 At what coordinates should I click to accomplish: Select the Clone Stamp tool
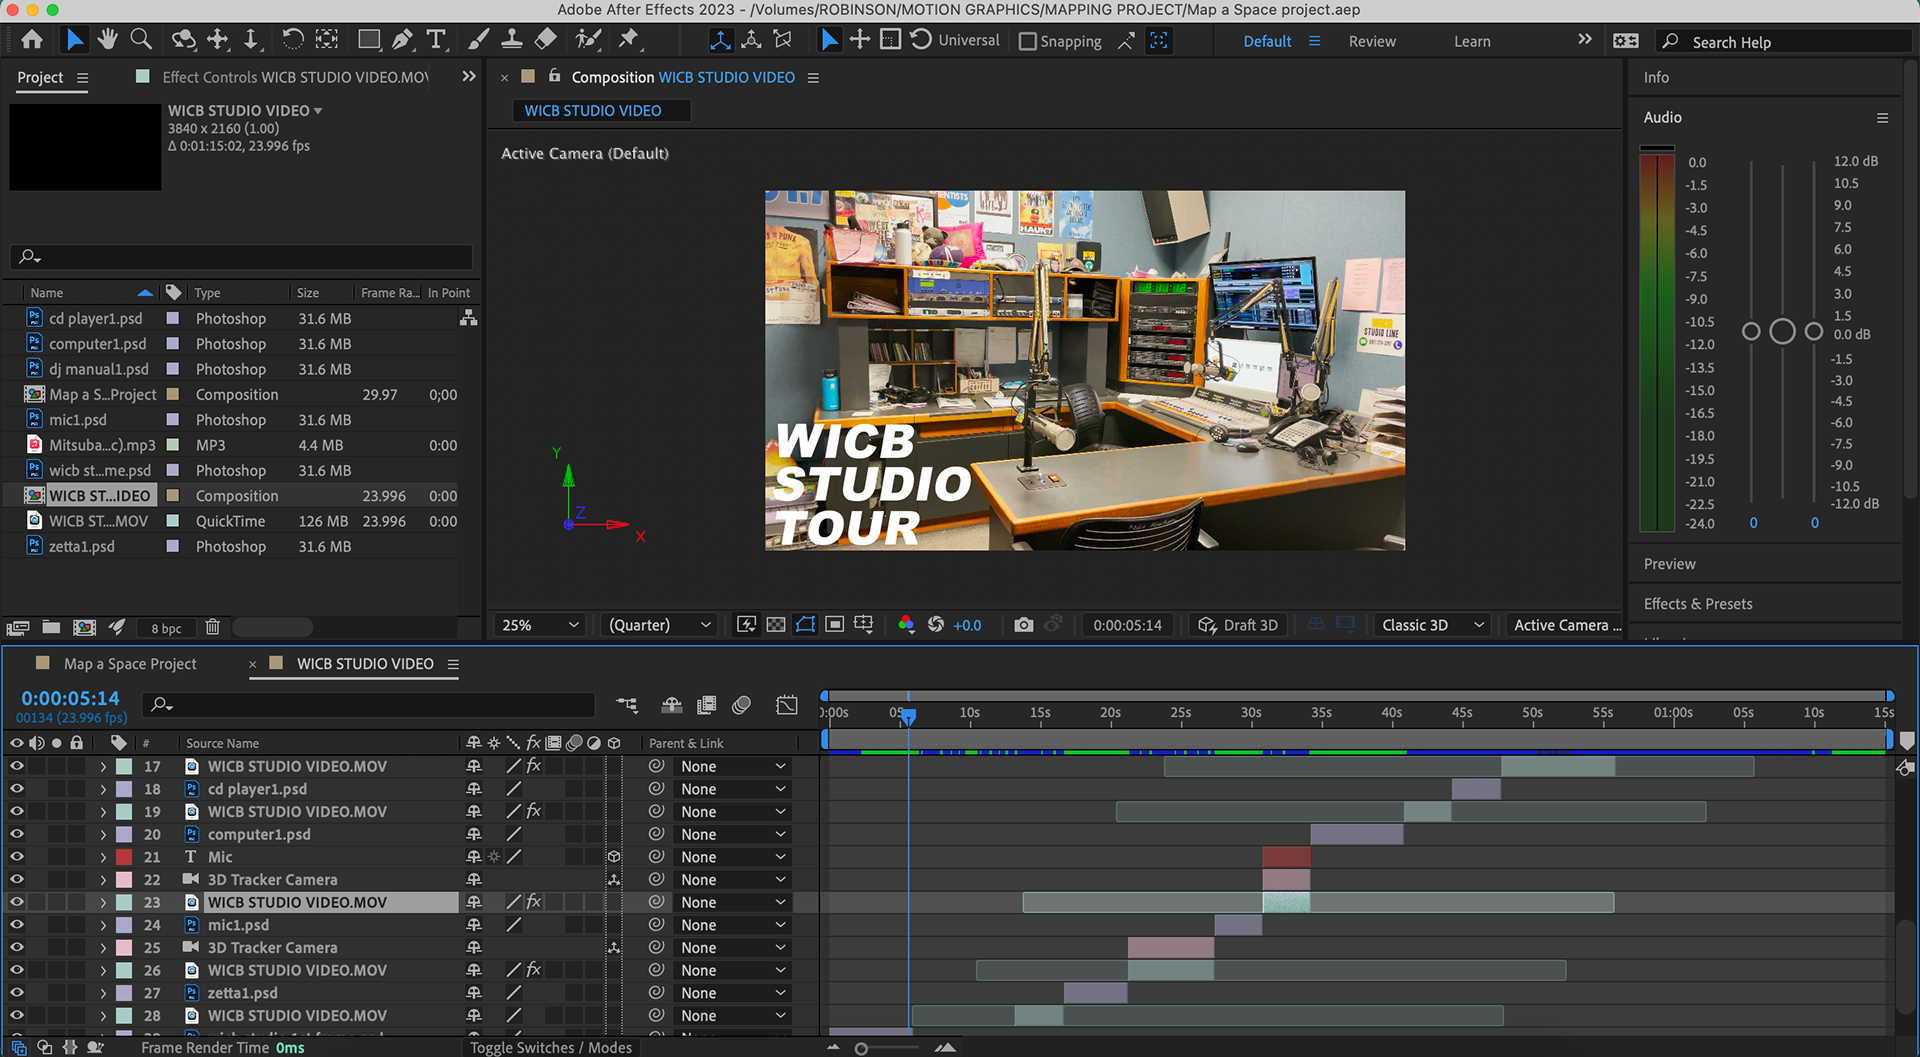click(512, 40)
